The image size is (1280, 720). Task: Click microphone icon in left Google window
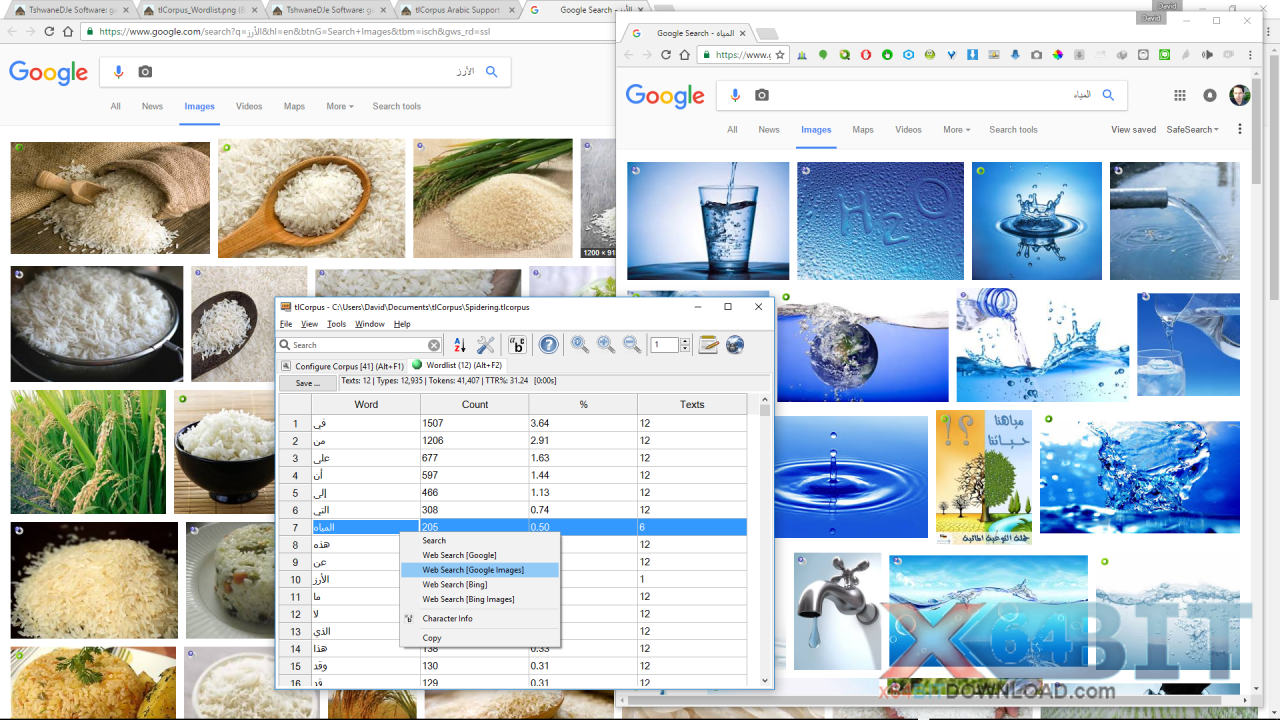click(119, 72)
